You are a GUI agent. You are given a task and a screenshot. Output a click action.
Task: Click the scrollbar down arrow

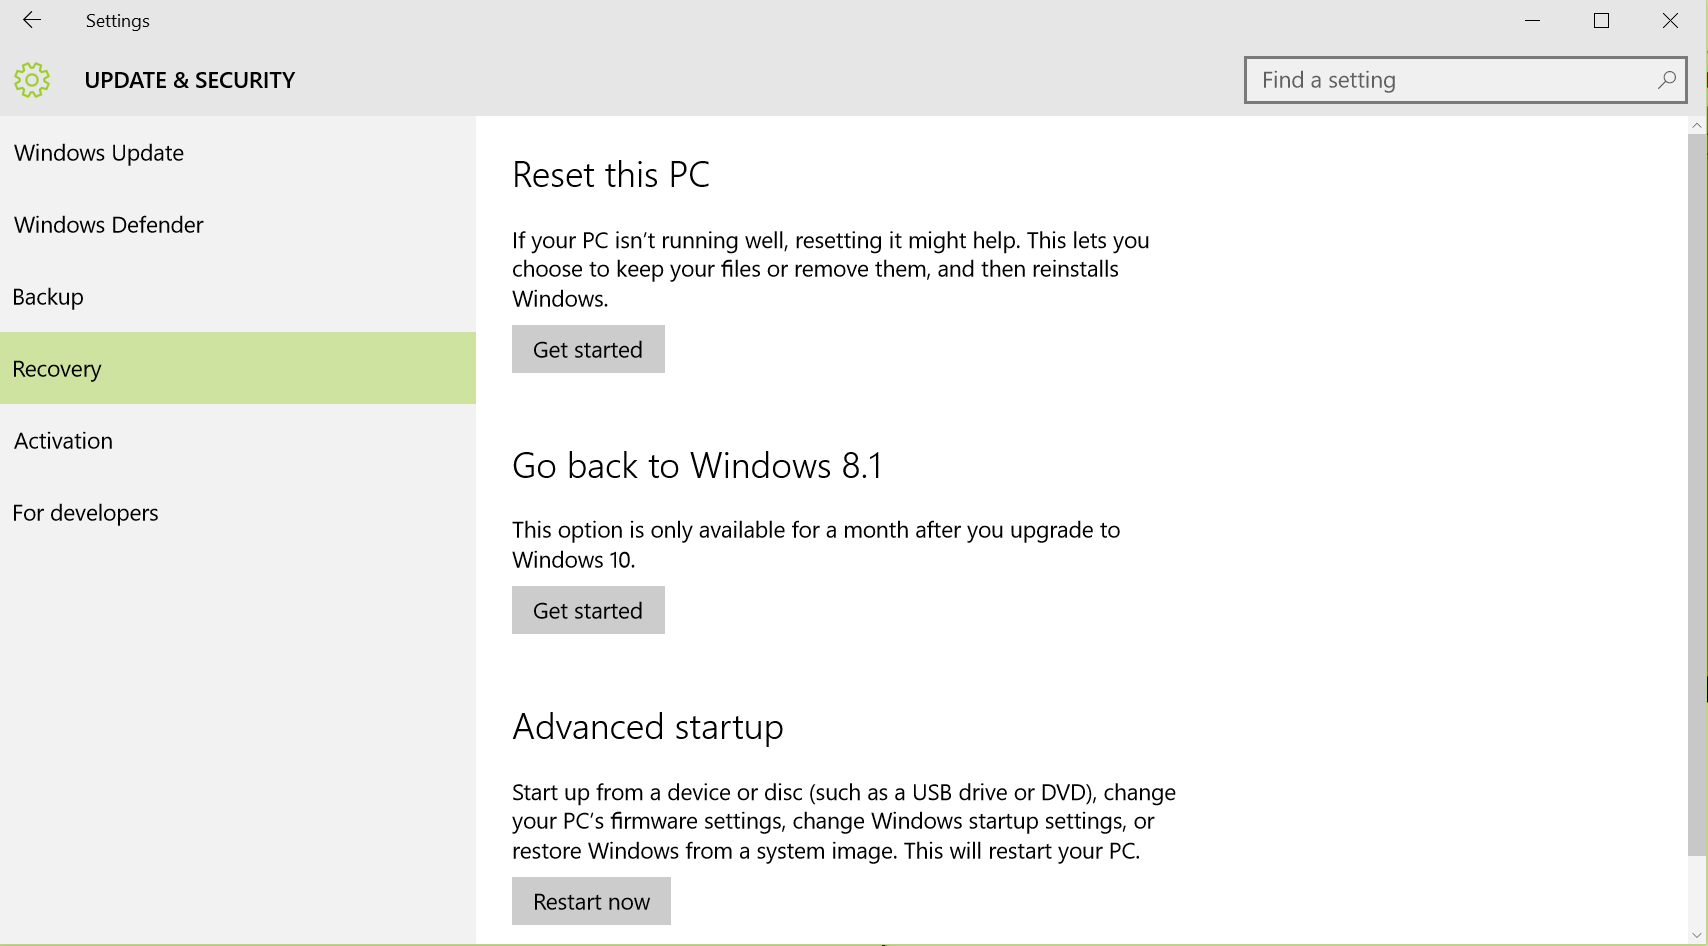(x=1697, y=936)
